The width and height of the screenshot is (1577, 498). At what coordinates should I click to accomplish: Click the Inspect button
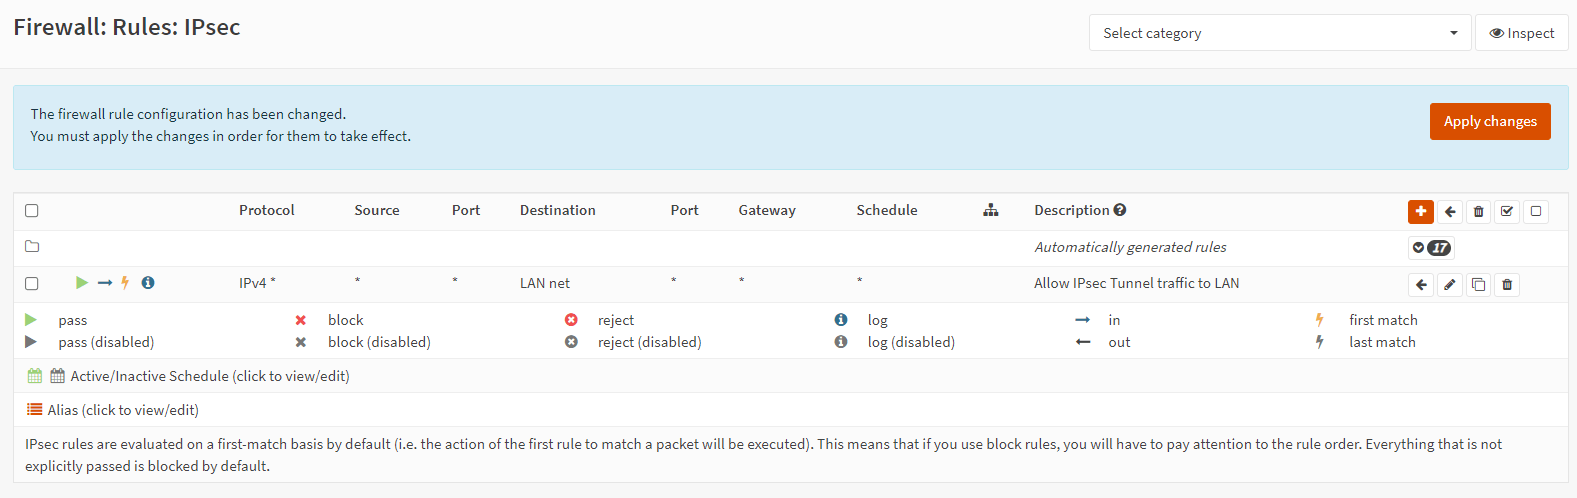1521,33
